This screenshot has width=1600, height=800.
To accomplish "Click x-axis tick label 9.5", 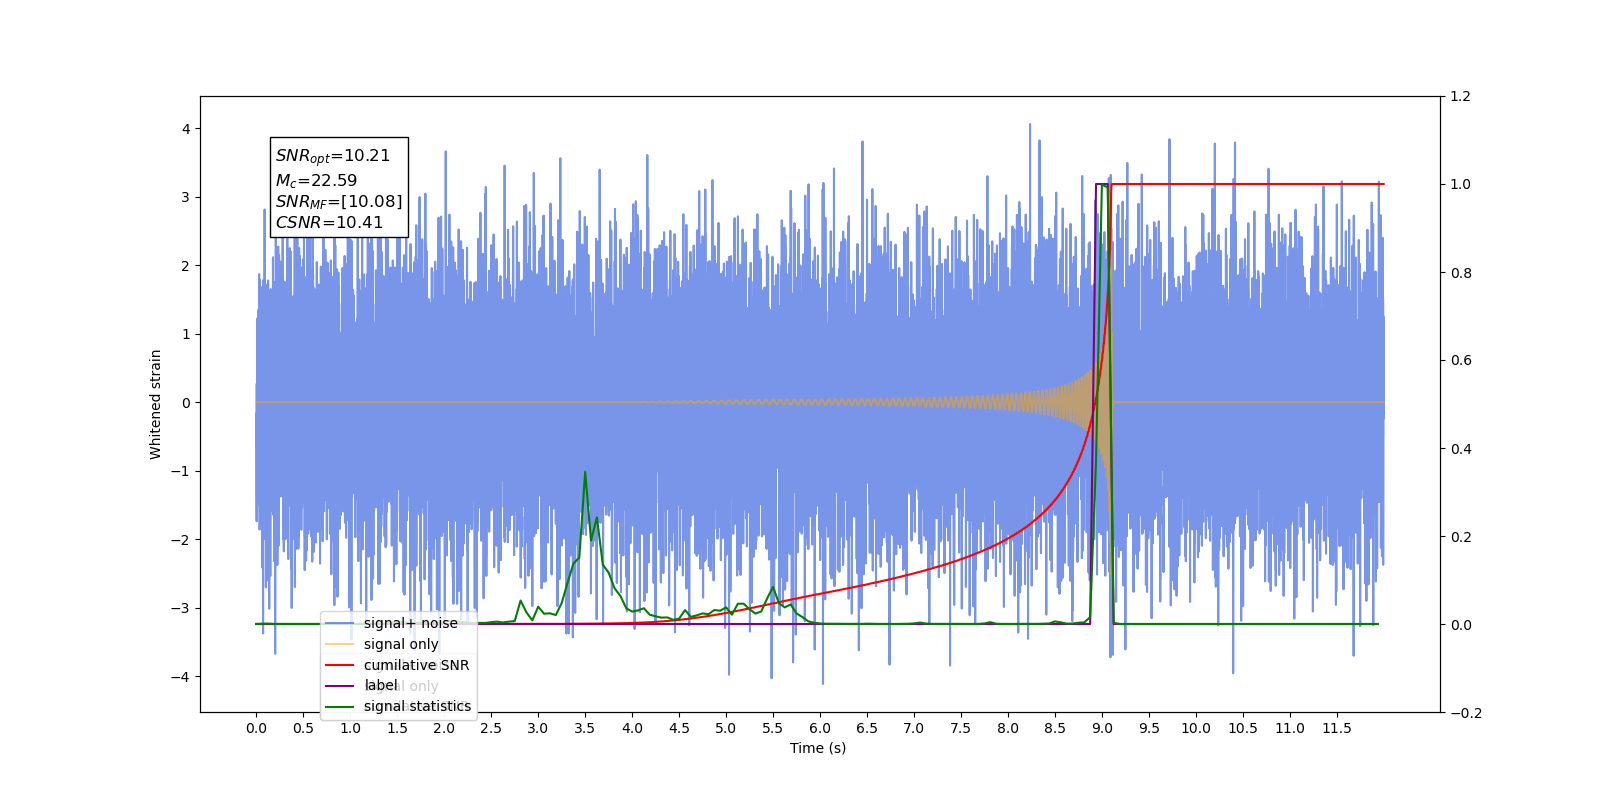I will pos(1149,728).
